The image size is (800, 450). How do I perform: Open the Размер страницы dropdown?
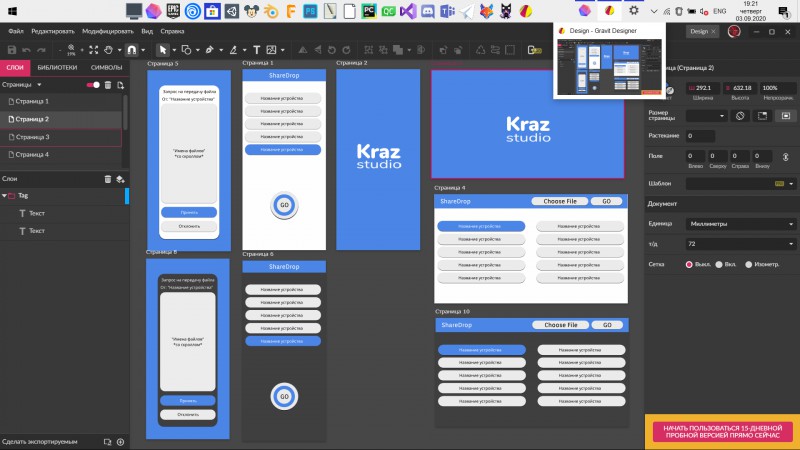tap(706, 116)
